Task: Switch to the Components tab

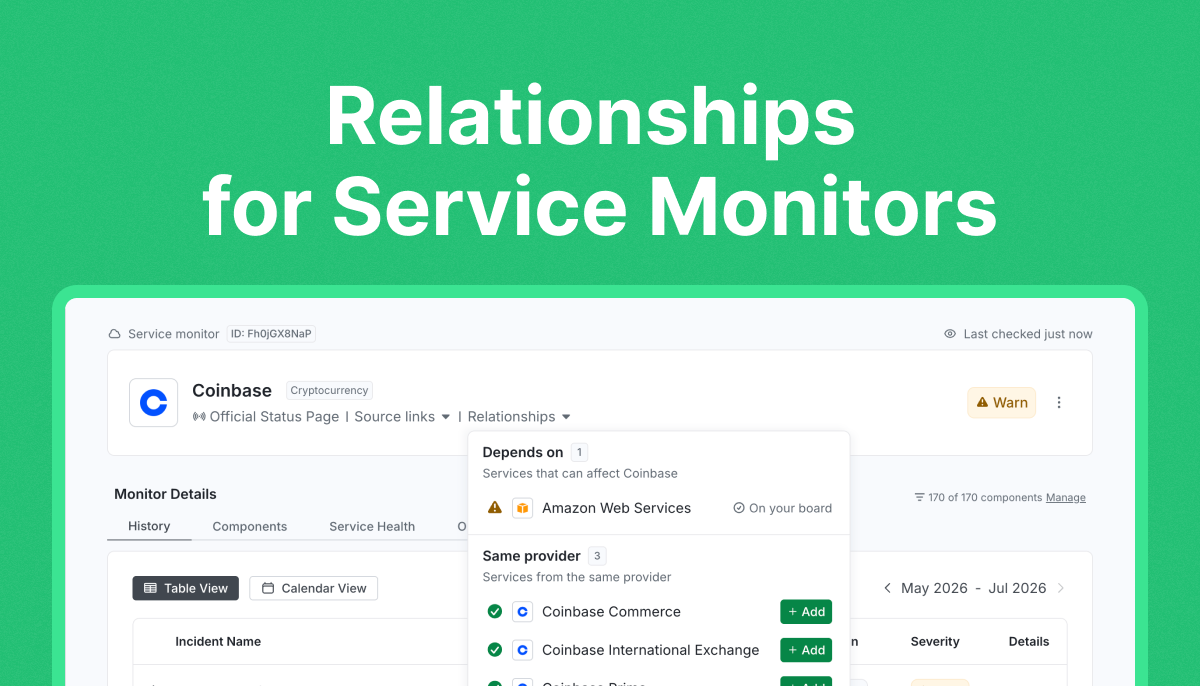Action: (x=249, y=526)
